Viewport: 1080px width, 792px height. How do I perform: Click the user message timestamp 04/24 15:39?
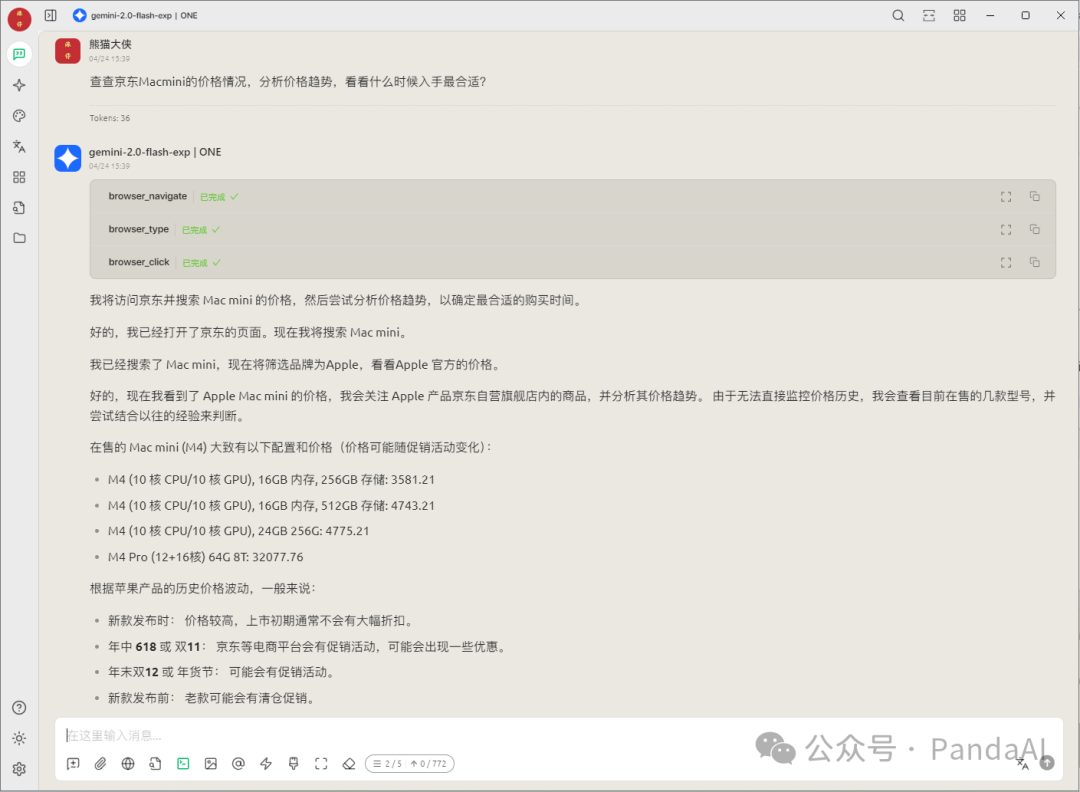point(109,59)
